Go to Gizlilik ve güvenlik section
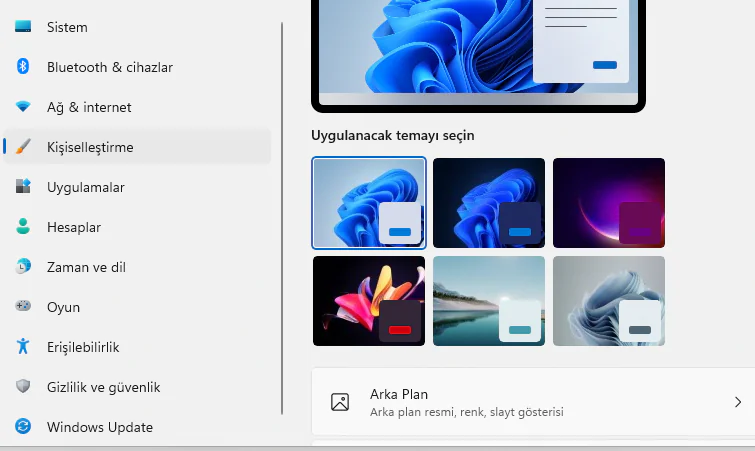The image size is (755, 451). click(103, 387)
